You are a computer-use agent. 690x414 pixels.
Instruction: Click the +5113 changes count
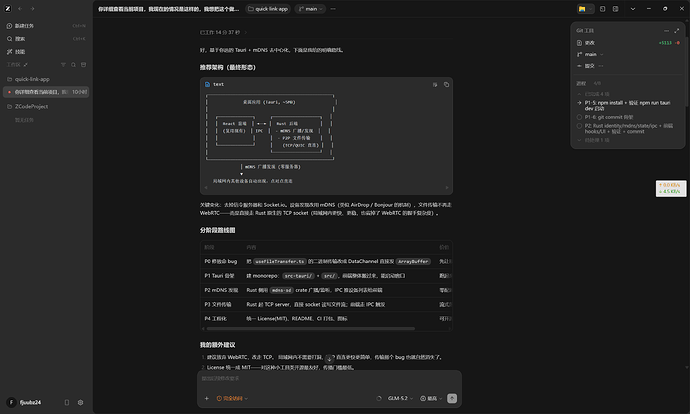pos(665,43)
